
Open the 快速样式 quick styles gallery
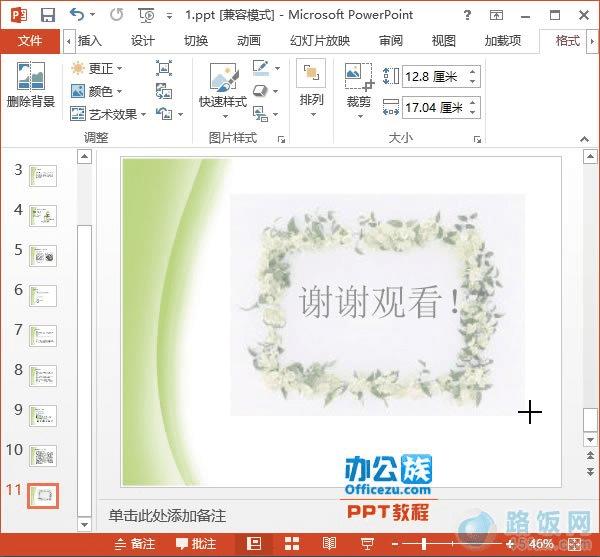tap(223, 90)
